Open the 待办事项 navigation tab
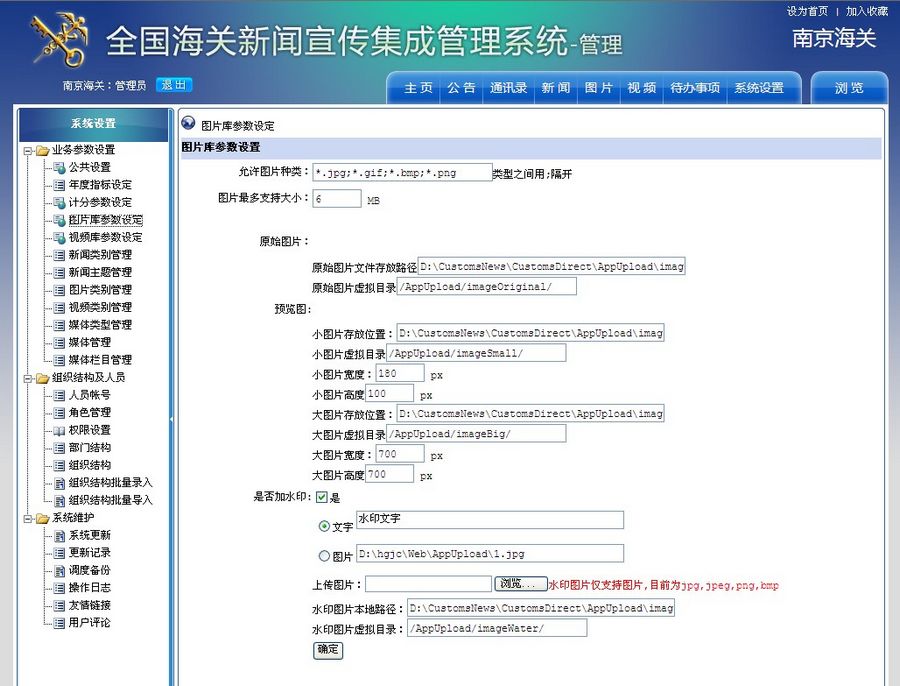Screen dimensions: 900x686 [695, 88]
